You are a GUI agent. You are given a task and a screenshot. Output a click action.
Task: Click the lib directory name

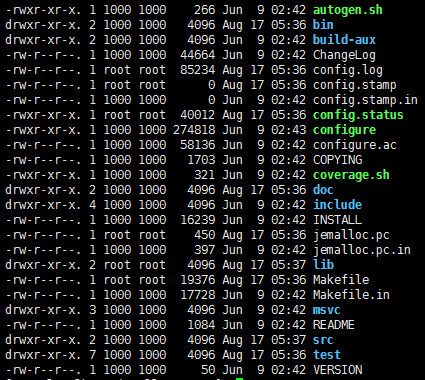tap(323, 265)
